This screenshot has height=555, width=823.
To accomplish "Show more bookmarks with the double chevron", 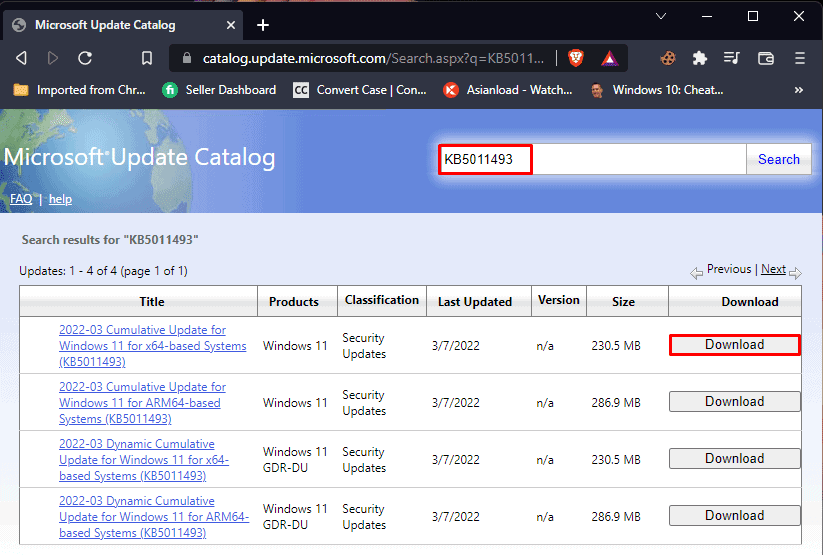I will pos(798,90).
